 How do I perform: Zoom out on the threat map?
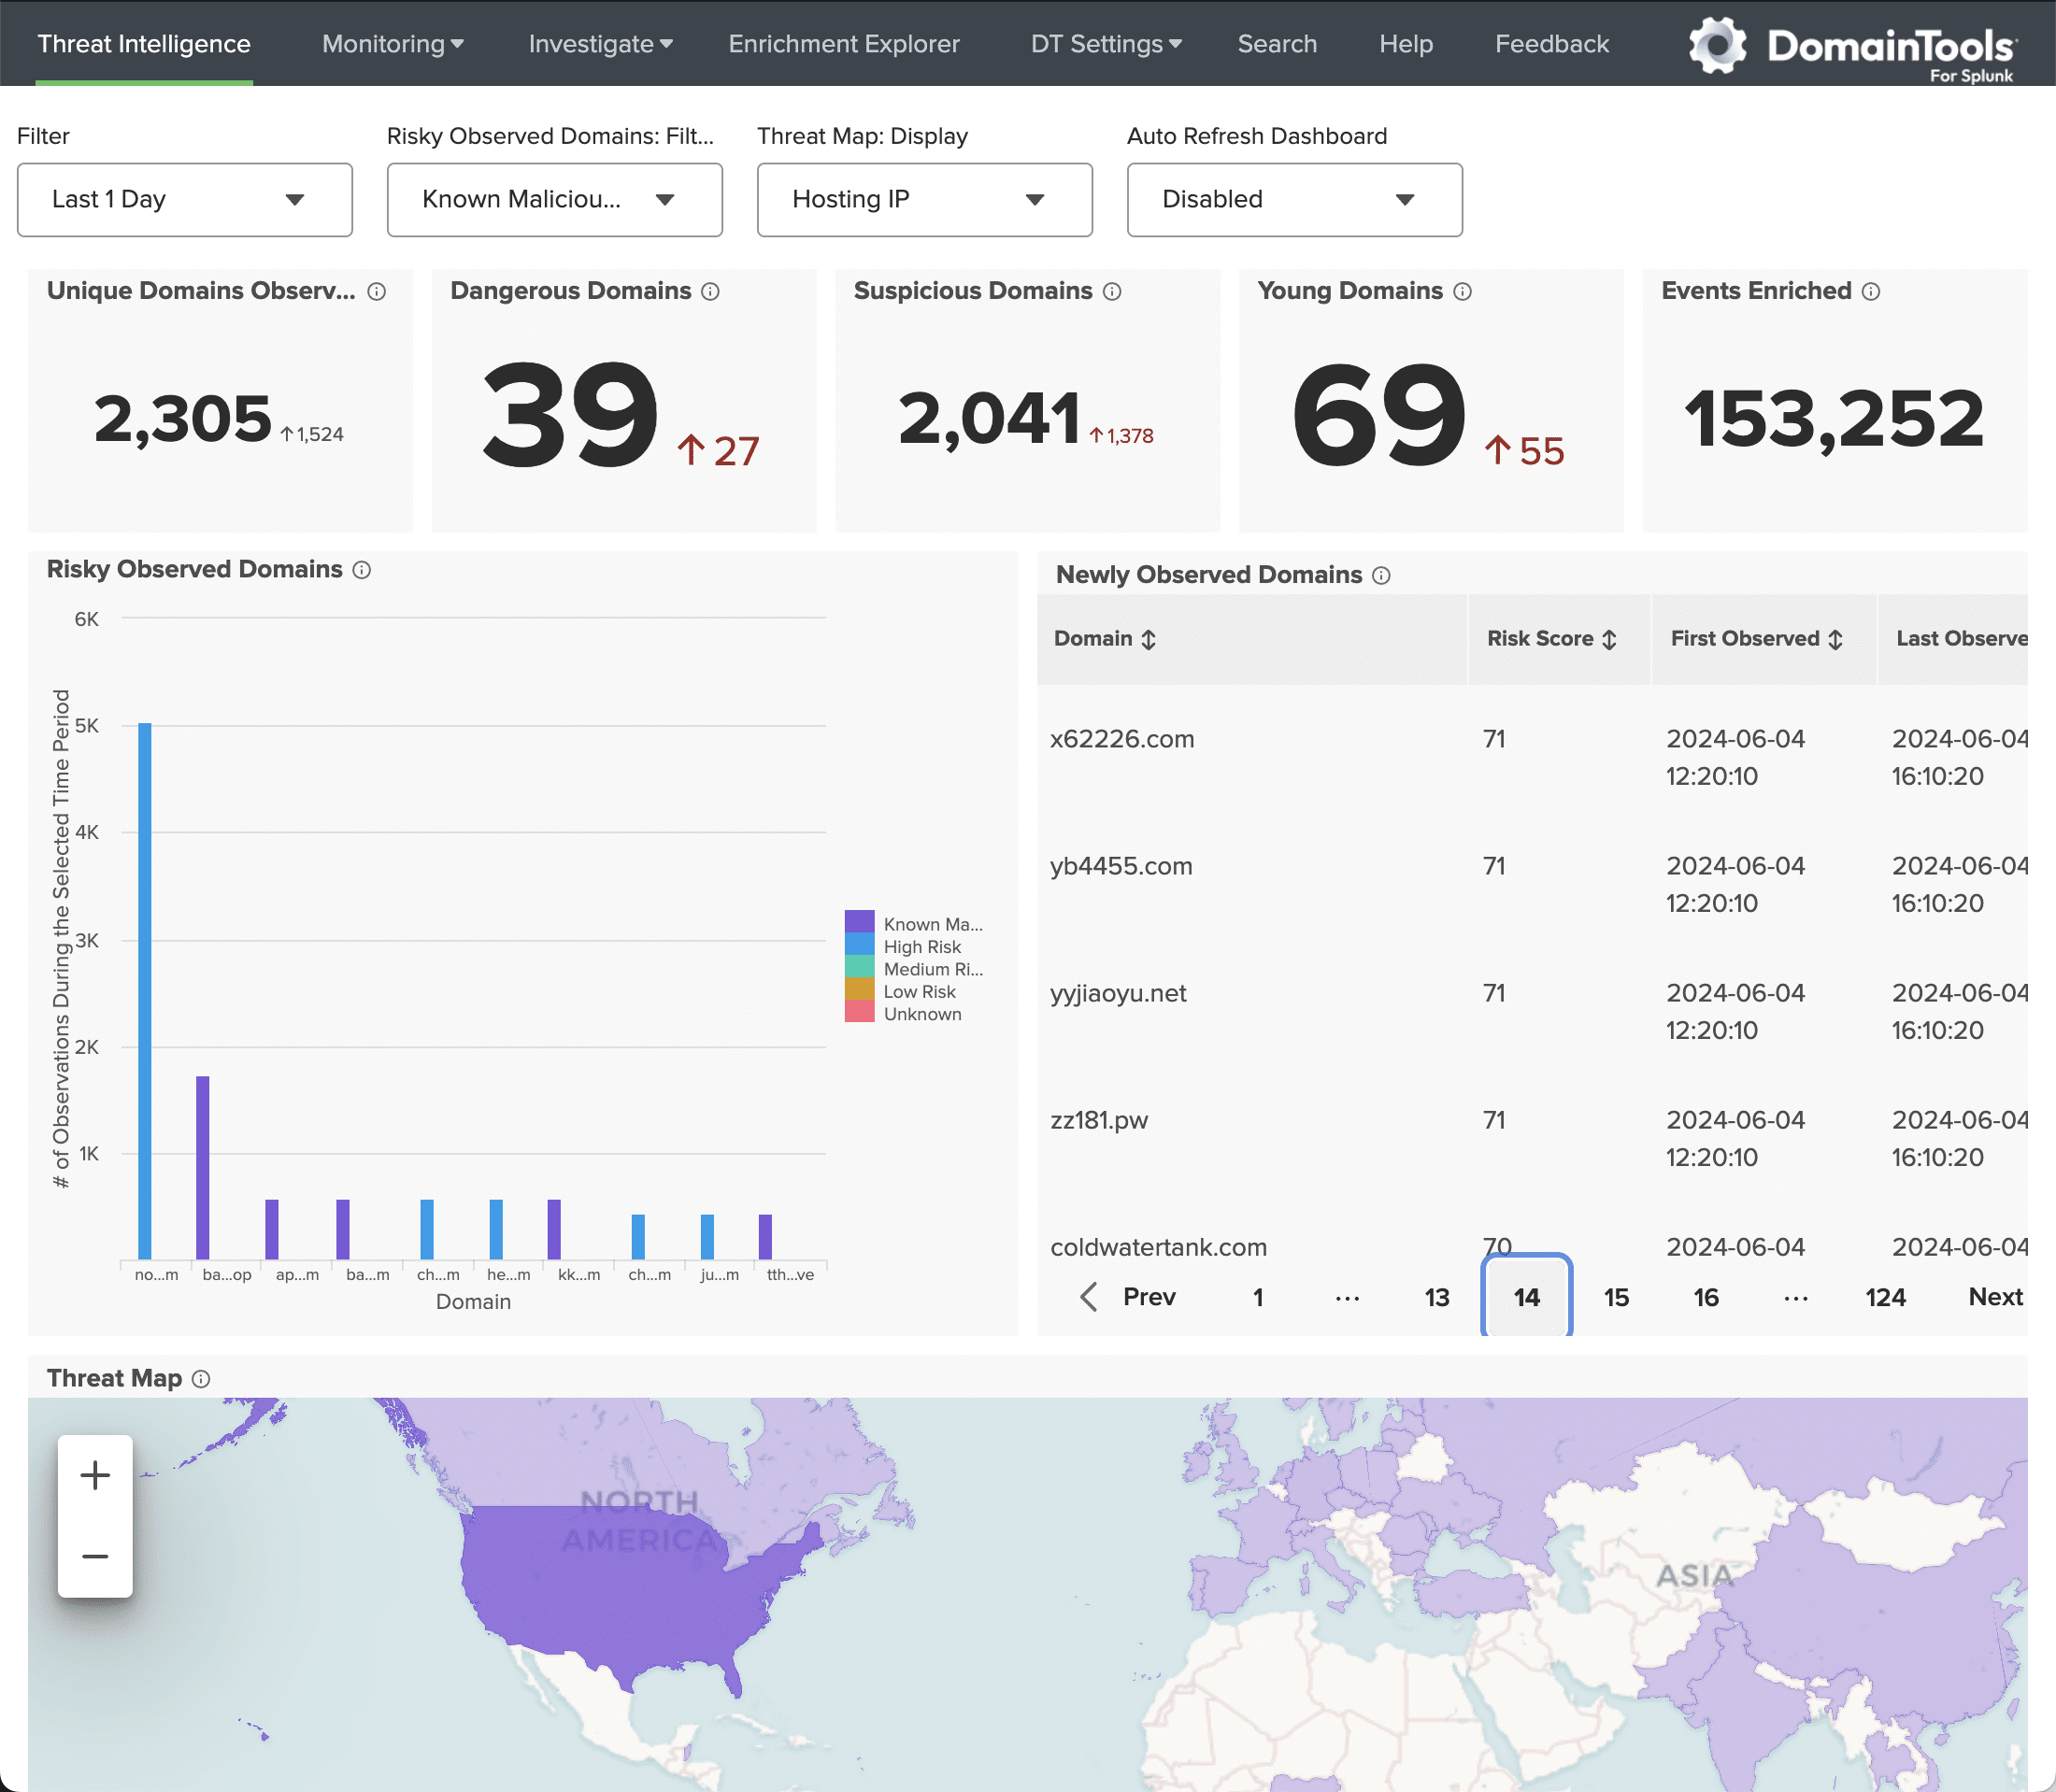(x=95, y=1556)
